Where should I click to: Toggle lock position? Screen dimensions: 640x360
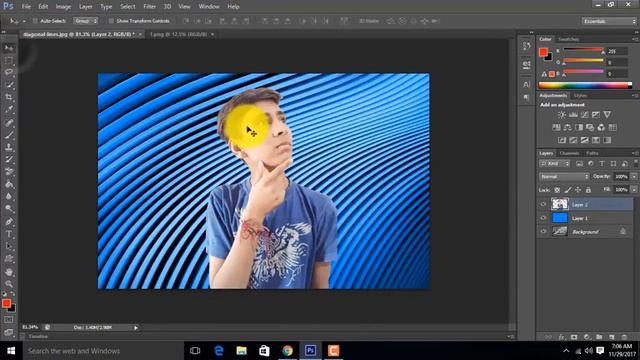[578, 190]
